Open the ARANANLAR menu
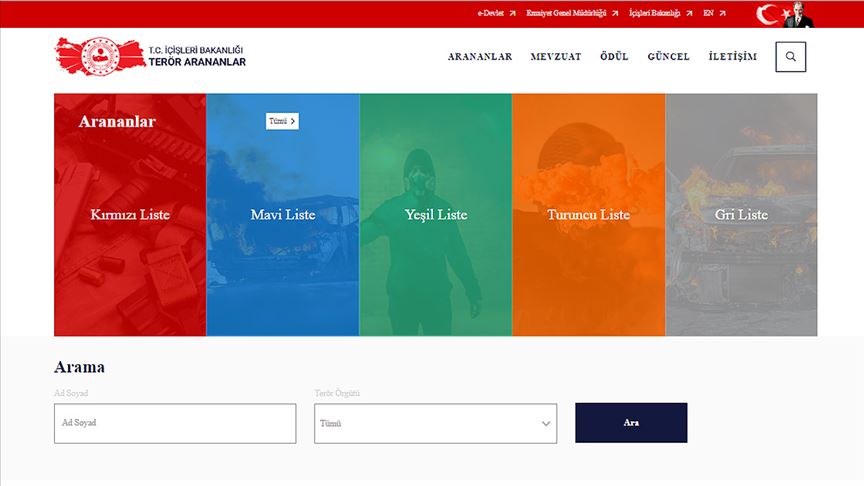 click(x=480, y=57)
